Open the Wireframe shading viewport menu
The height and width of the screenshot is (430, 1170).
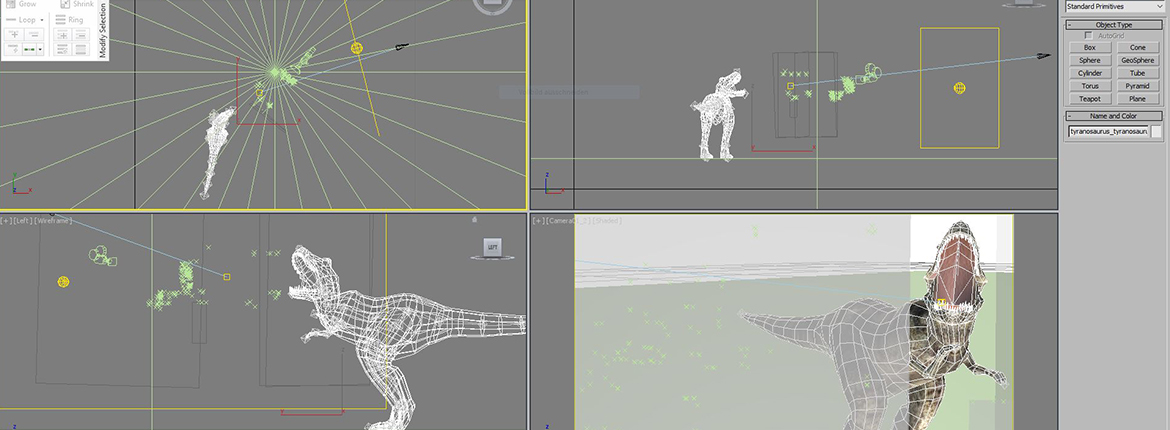54,220
